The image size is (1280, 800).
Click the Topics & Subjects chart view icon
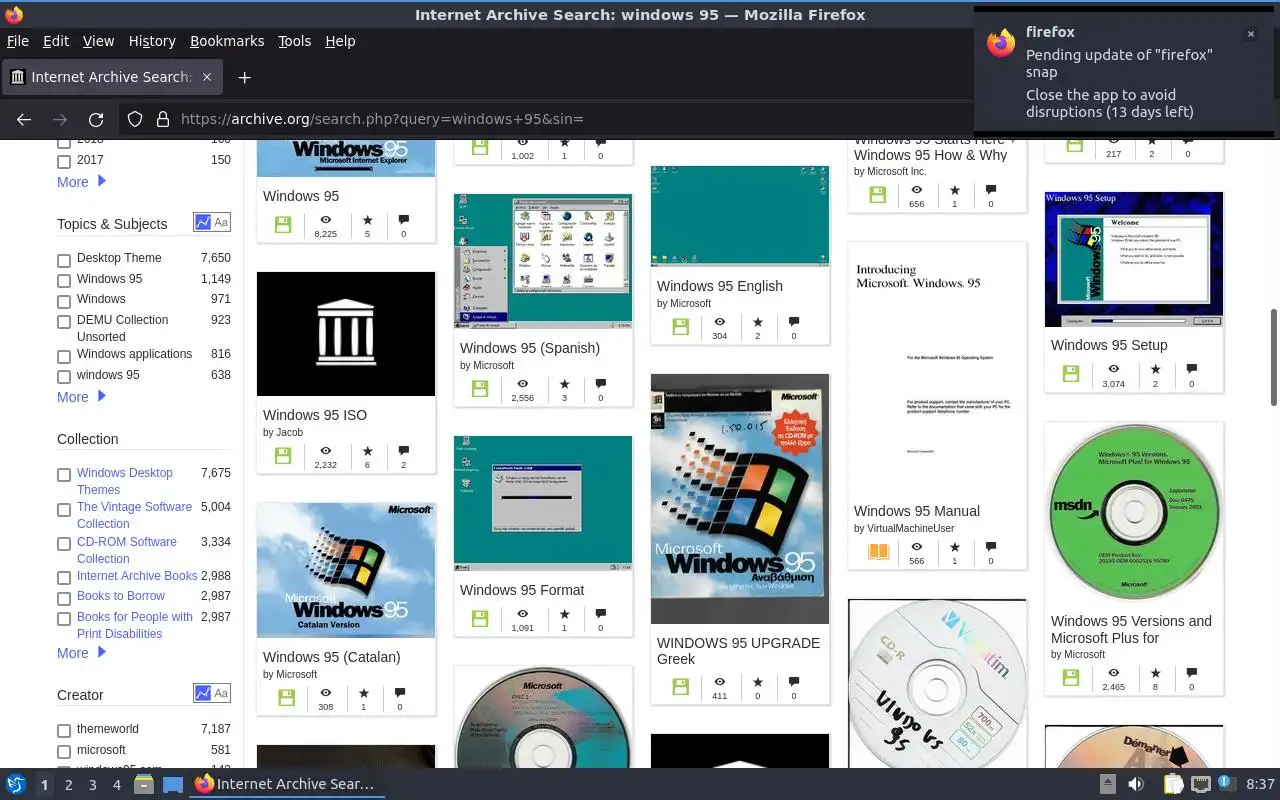203,222
